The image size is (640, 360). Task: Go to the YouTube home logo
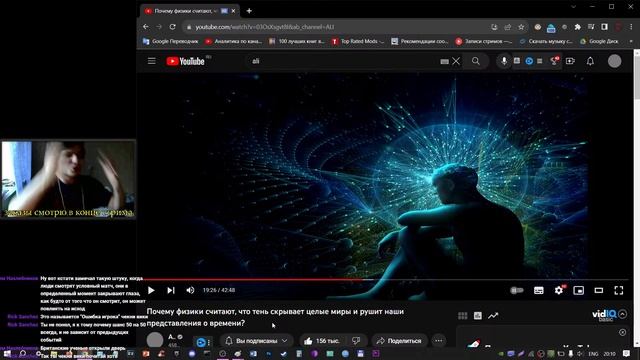point(185,61)
